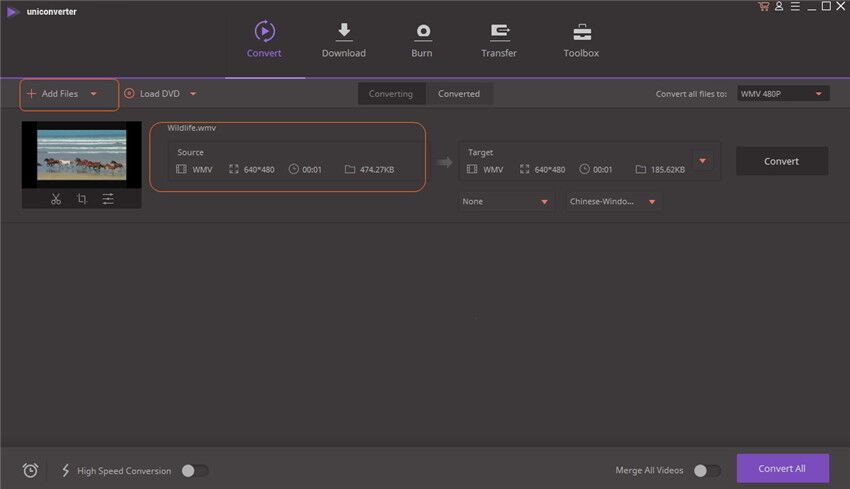Click the target size 185.62KB
This screenshot has width=850, height=489.
pos(668,170)
